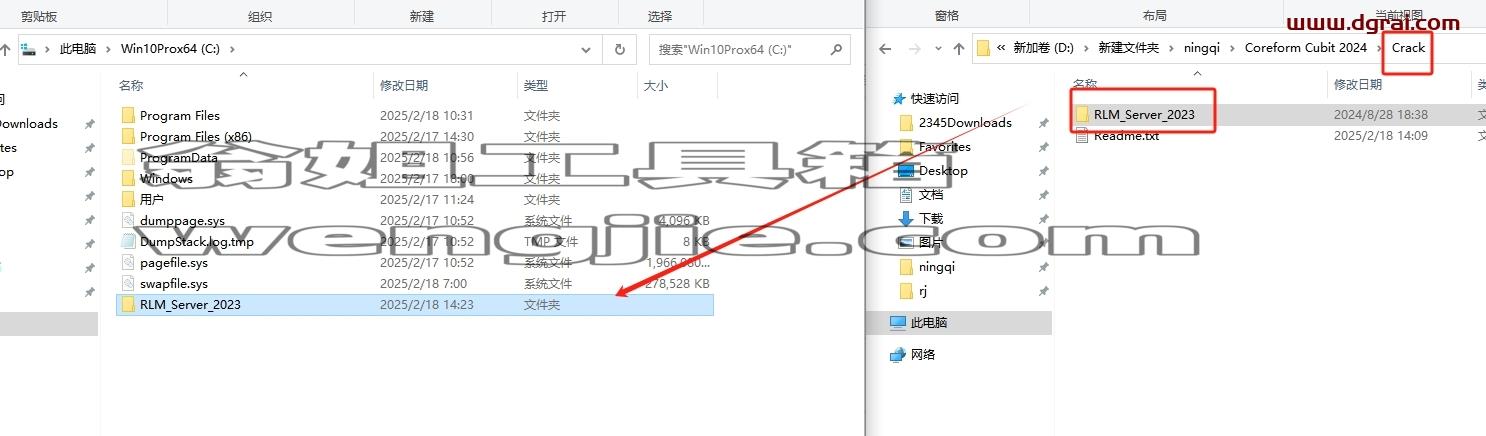This screenshot has width=1486, height=436.
Task: Click the drive icon in C: address bar
Action: (29, 49)
